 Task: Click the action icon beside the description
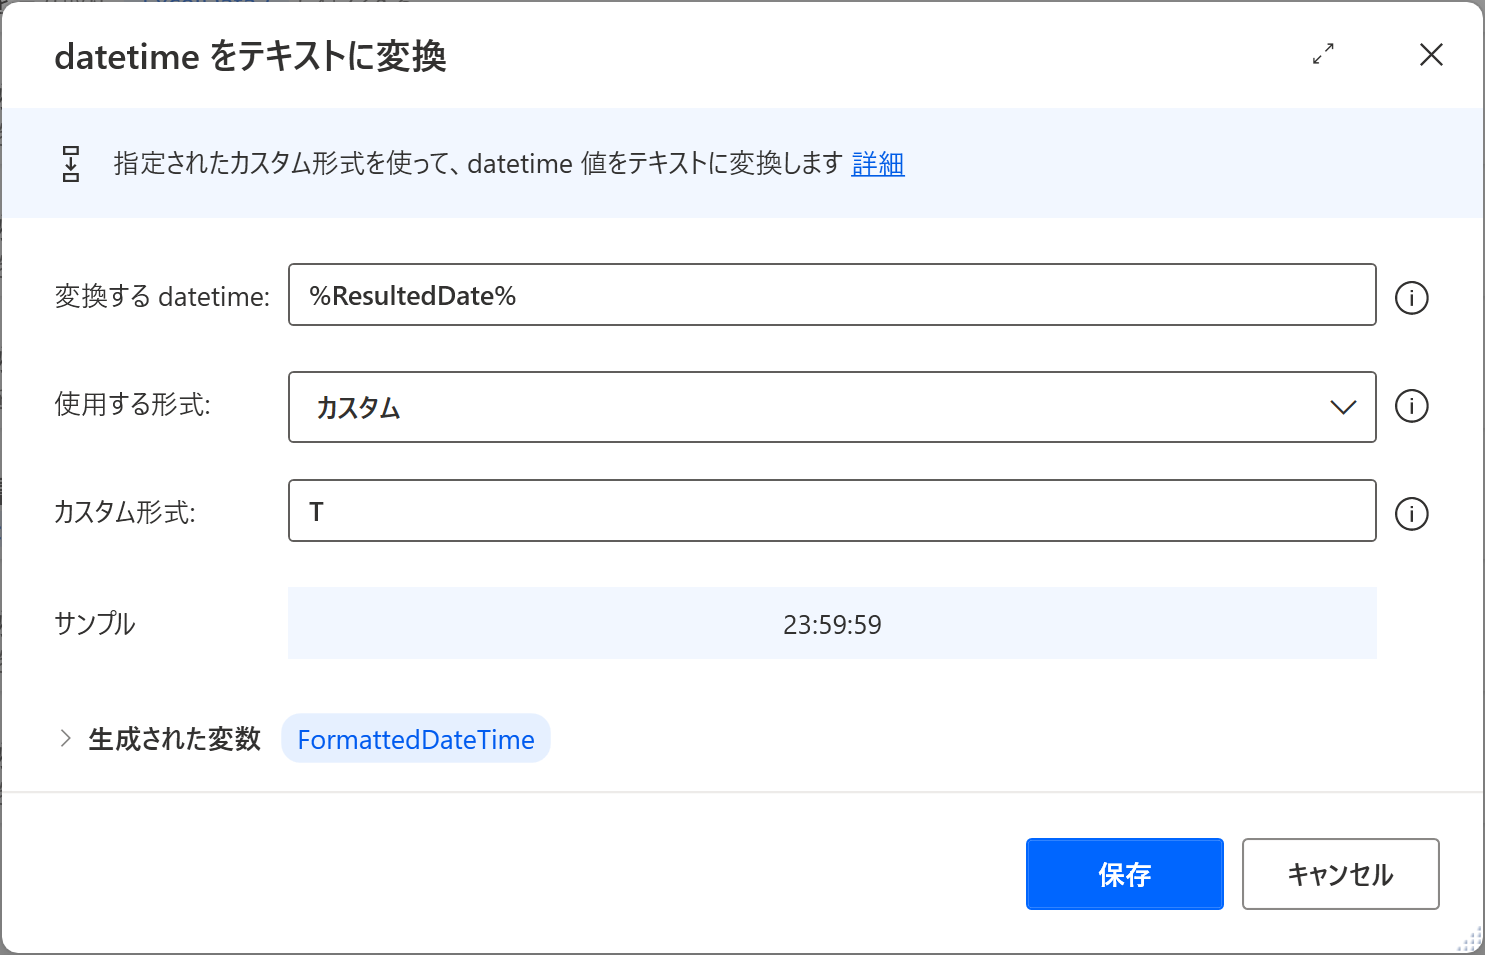71,163
